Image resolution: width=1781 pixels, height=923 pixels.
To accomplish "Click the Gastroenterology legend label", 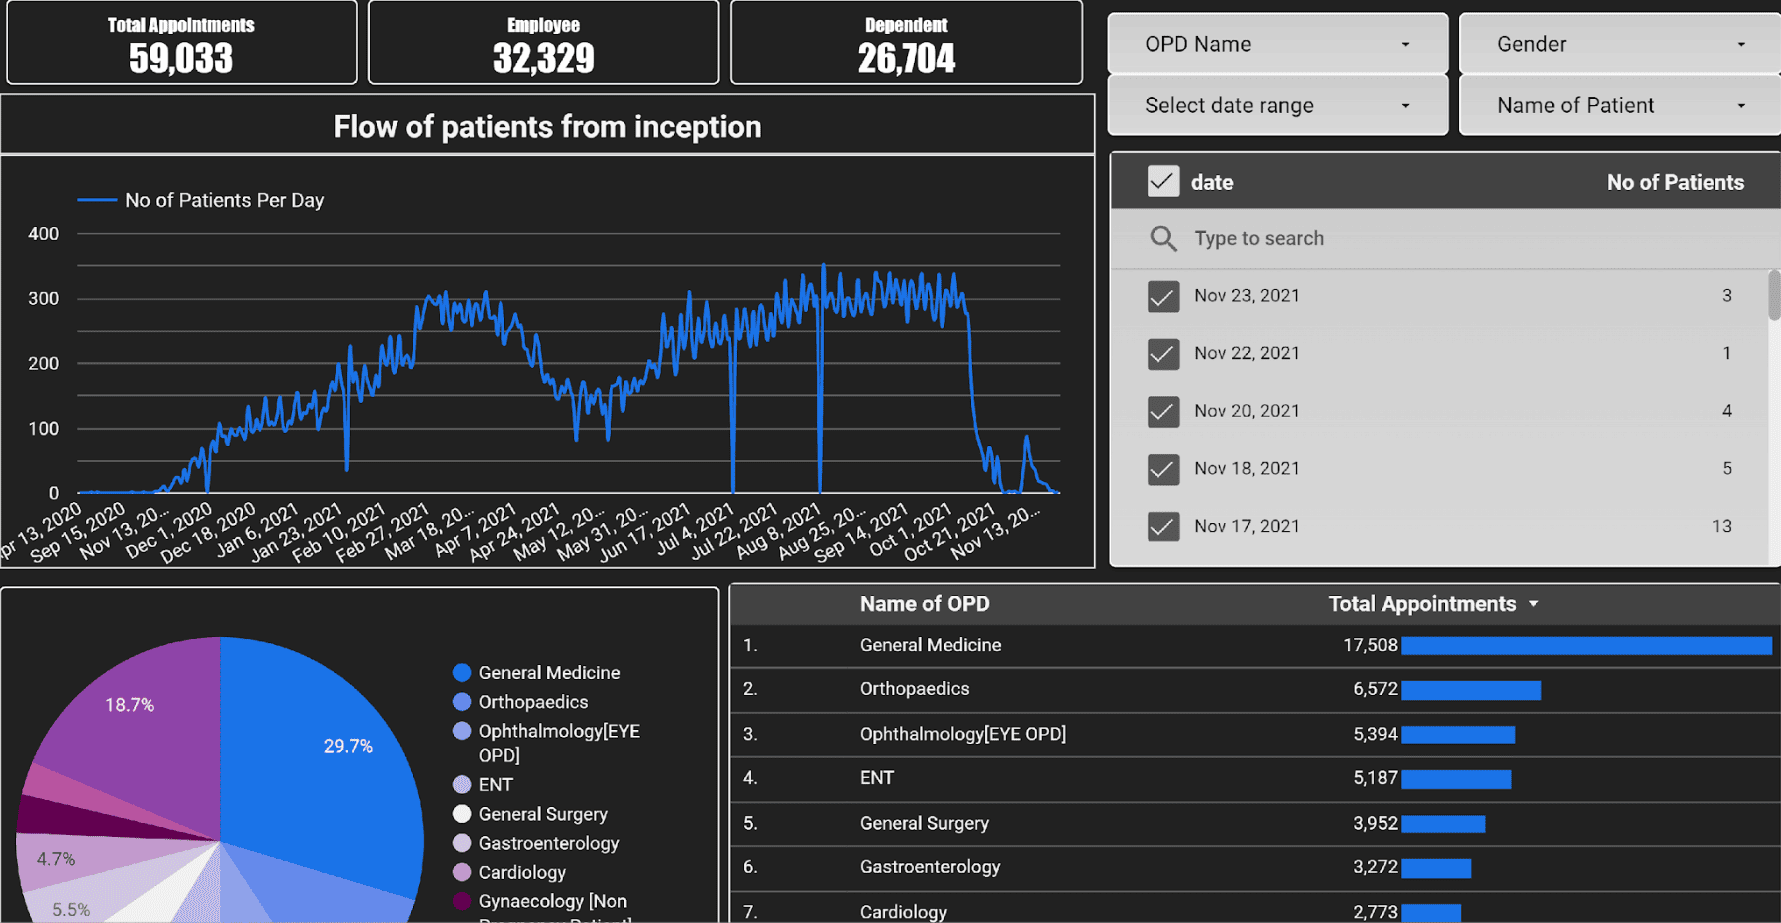I will (549, 843).
